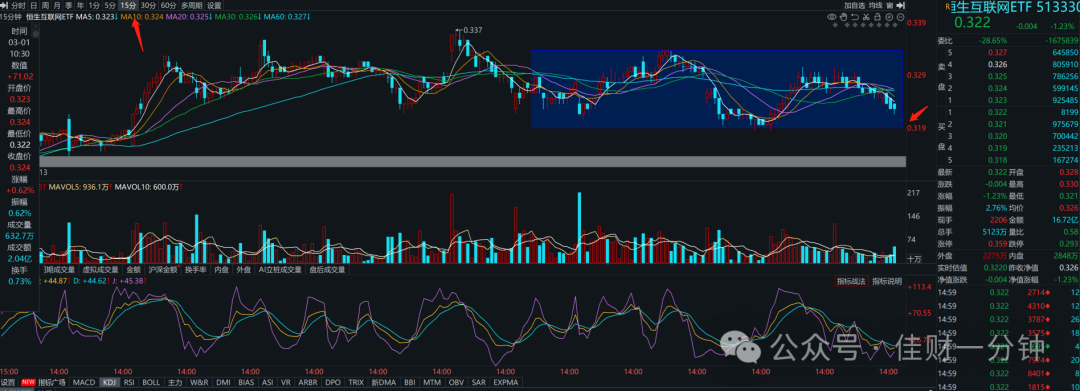Toggle the eye visibility icon above chart
The image size is (1080, 391).
click(x=831, y=17)
